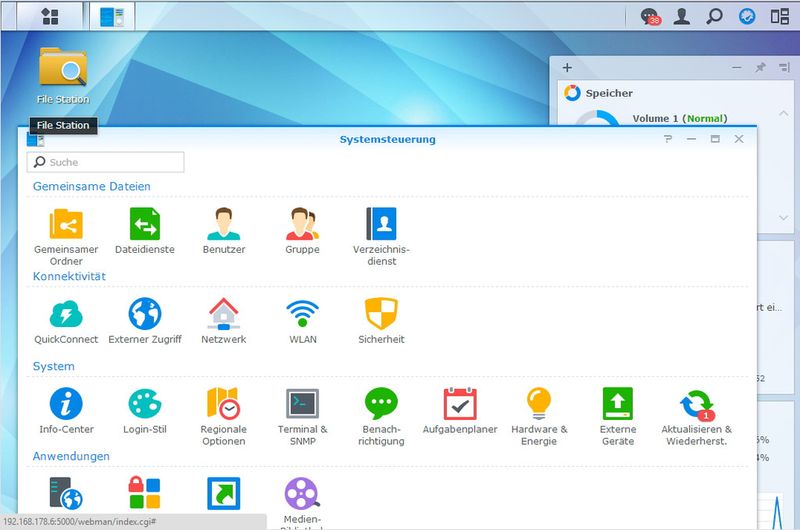Open the main menu grid button
The height and width of the screenshot is (530, 800).
pyautogui.click(x=49, y=16)
